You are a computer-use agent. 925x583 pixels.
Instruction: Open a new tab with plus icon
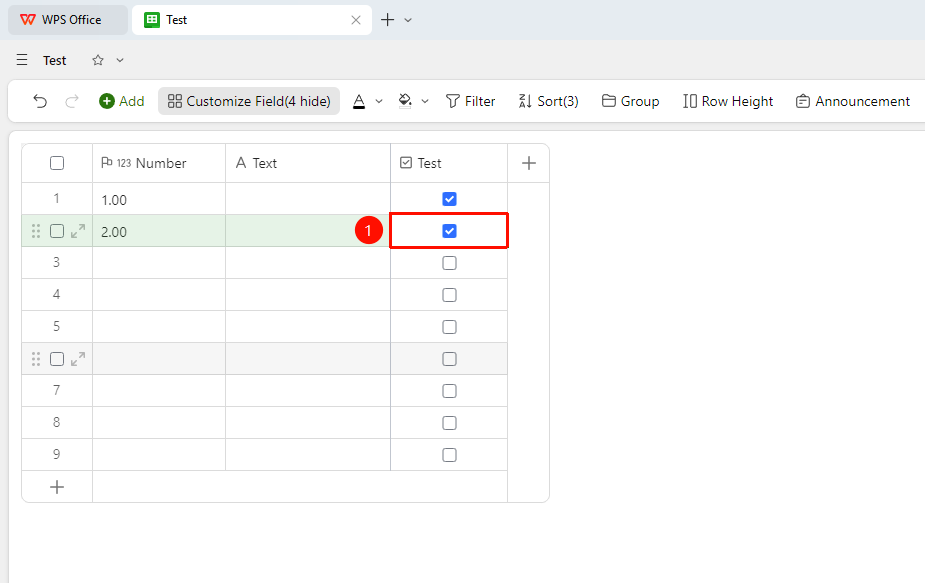click(x=387, y=19)
